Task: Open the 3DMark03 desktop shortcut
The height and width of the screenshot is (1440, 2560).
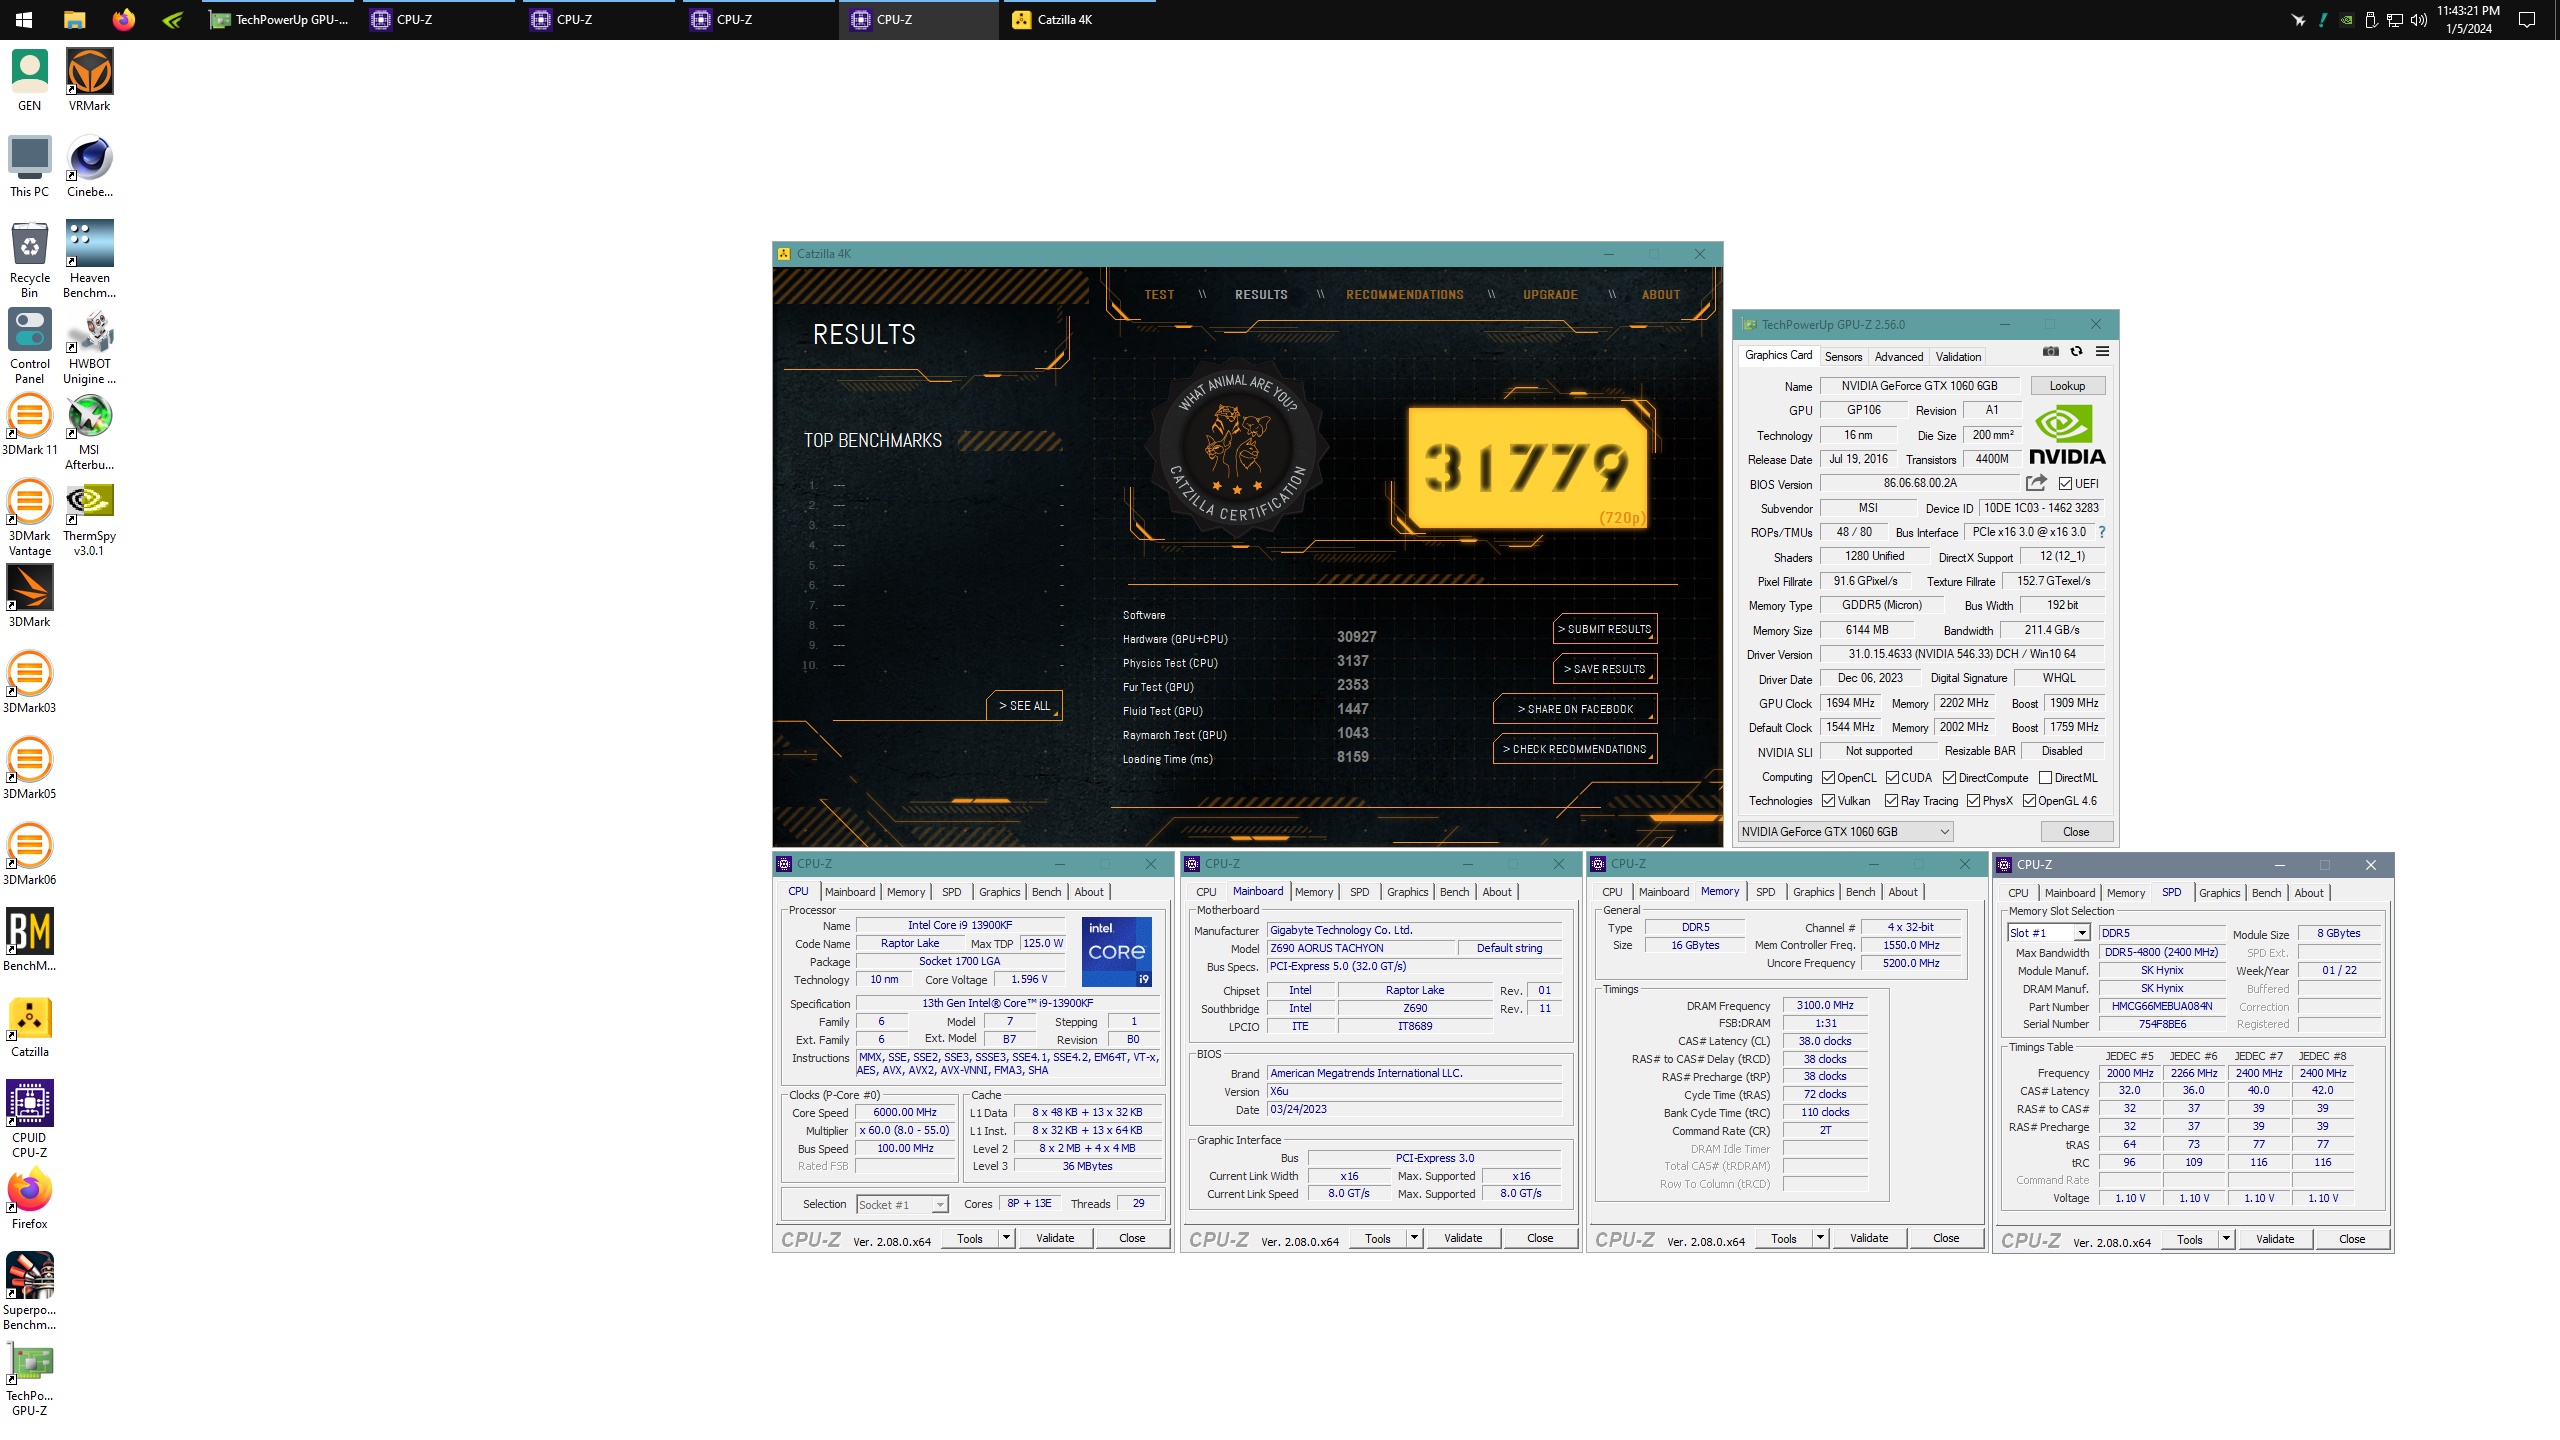Action: click(x=30, y=682)
